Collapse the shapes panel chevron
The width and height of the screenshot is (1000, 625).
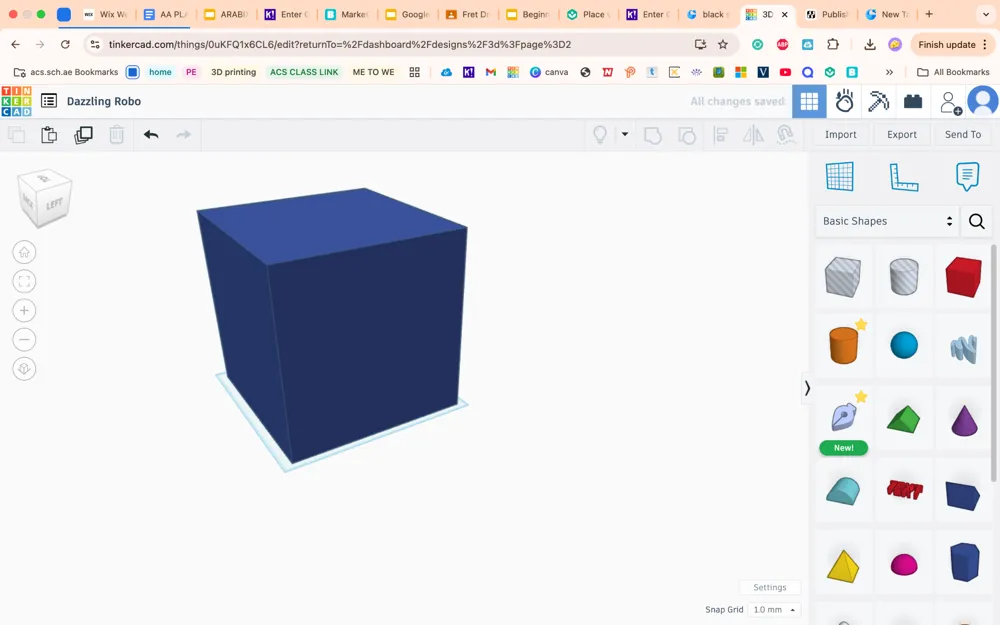807,388
